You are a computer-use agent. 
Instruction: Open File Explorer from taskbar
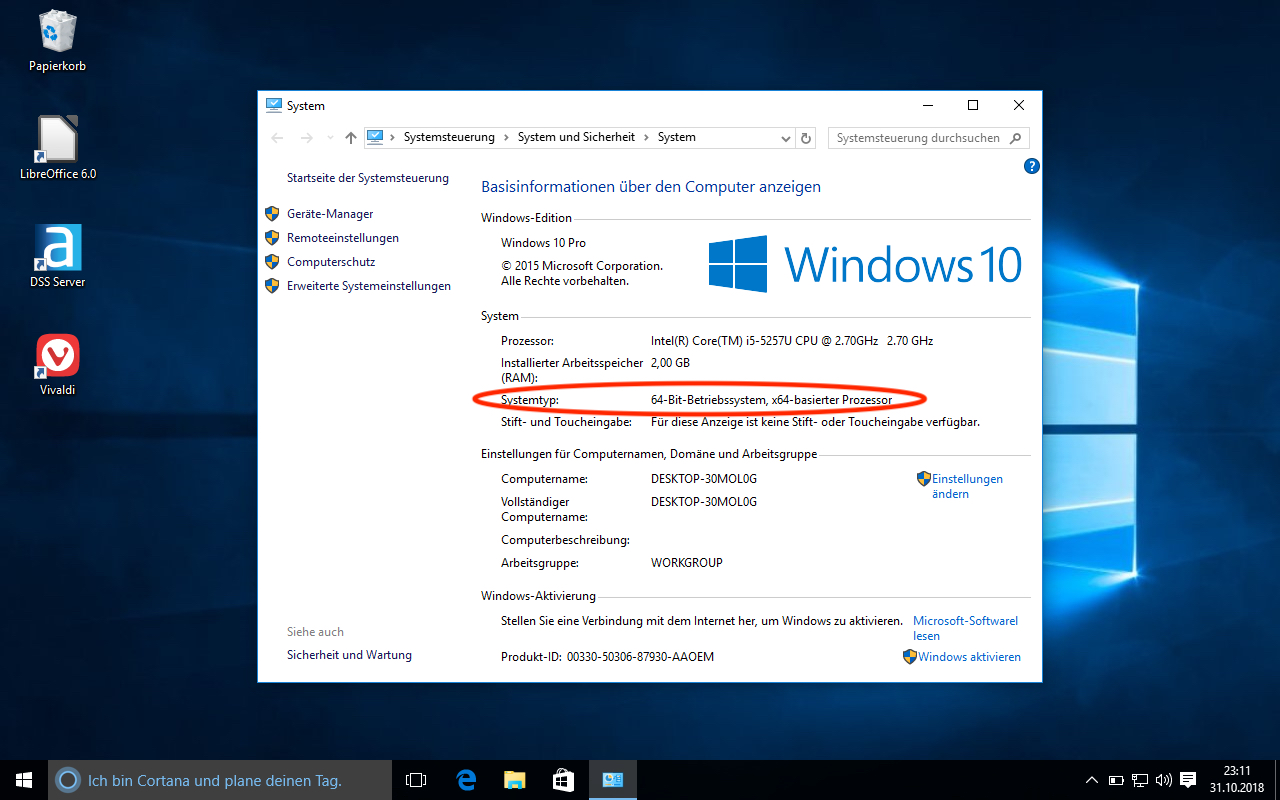(x=514, y=780)
